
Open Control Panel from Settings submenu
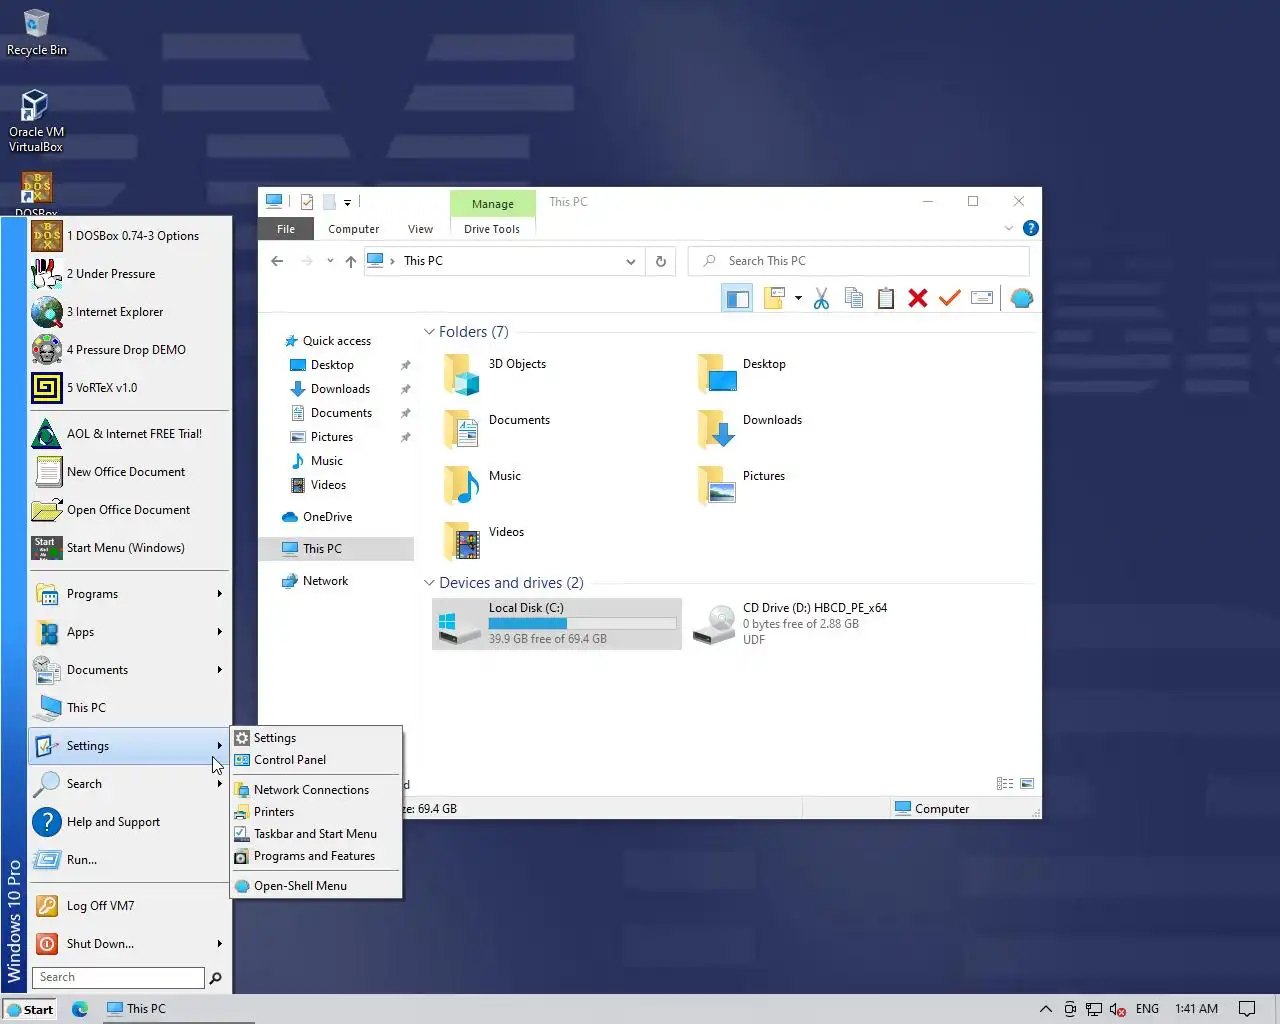pos(316,760)
